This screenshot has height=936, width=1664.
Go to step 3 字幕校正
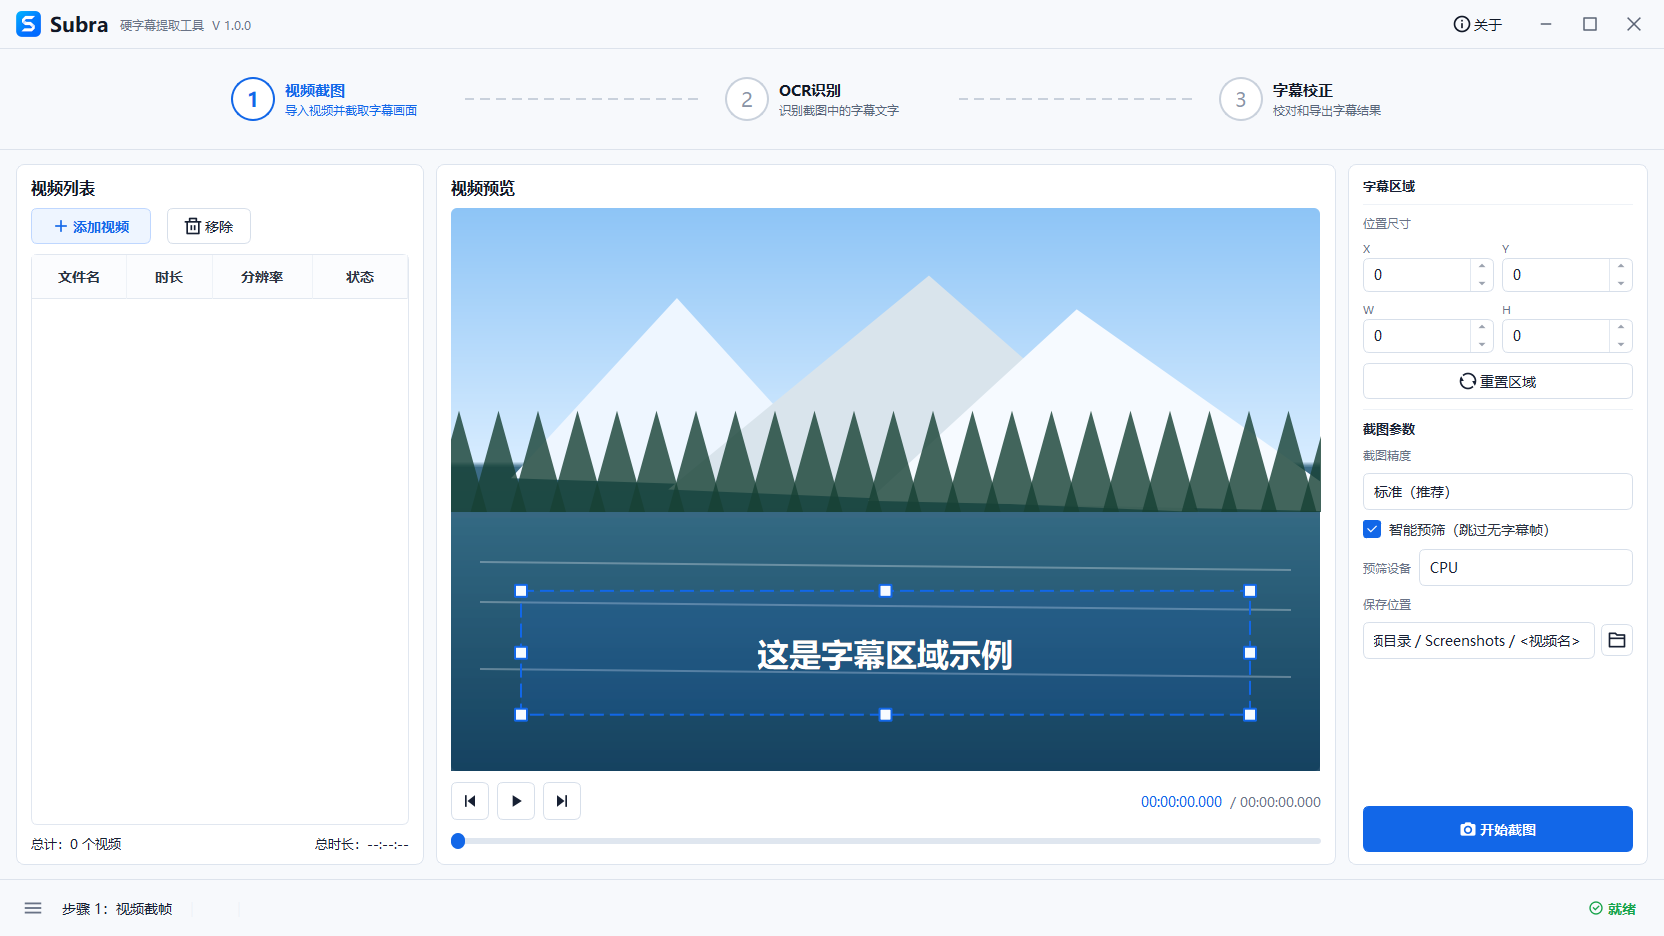pyautogui.click(x=1300, y=99)
